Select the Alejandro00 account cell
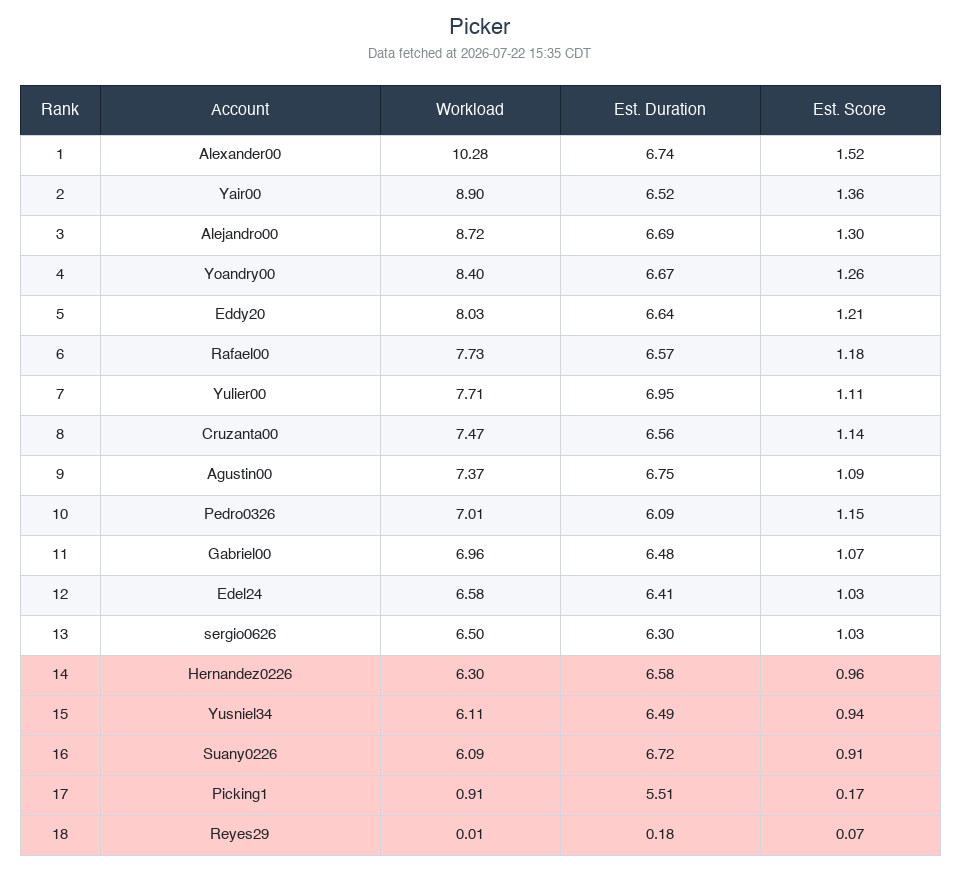Viewport: 960px width, 885px height. point(240,234)
